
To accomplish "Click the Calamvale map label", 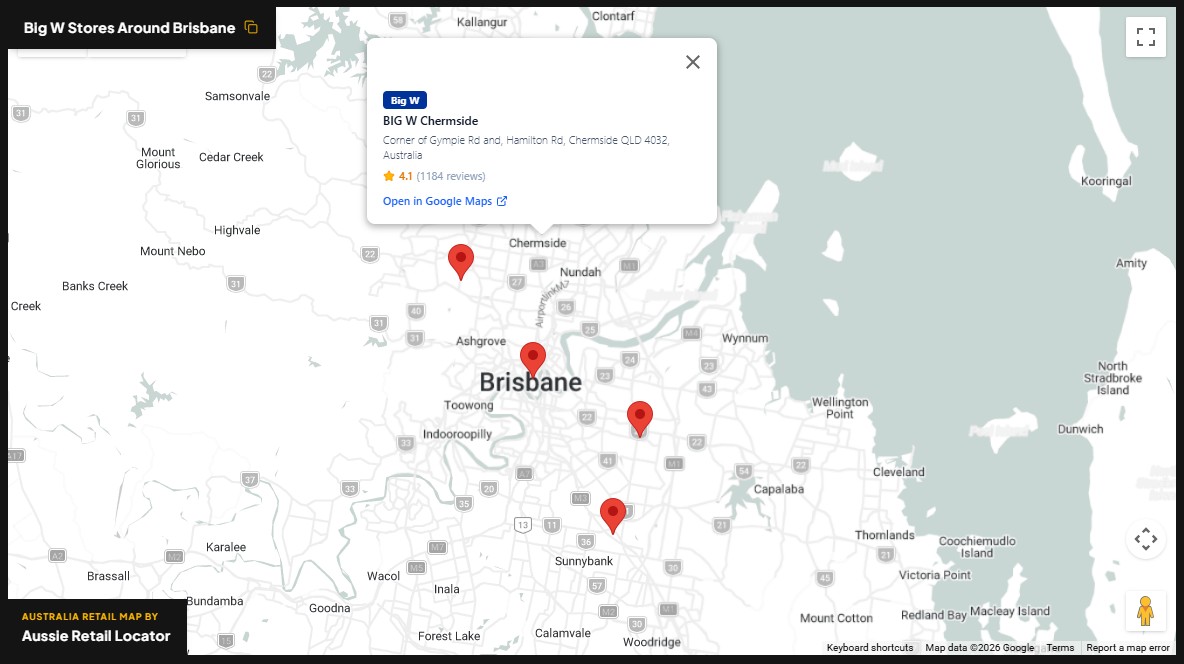I will tap(563, 633).
